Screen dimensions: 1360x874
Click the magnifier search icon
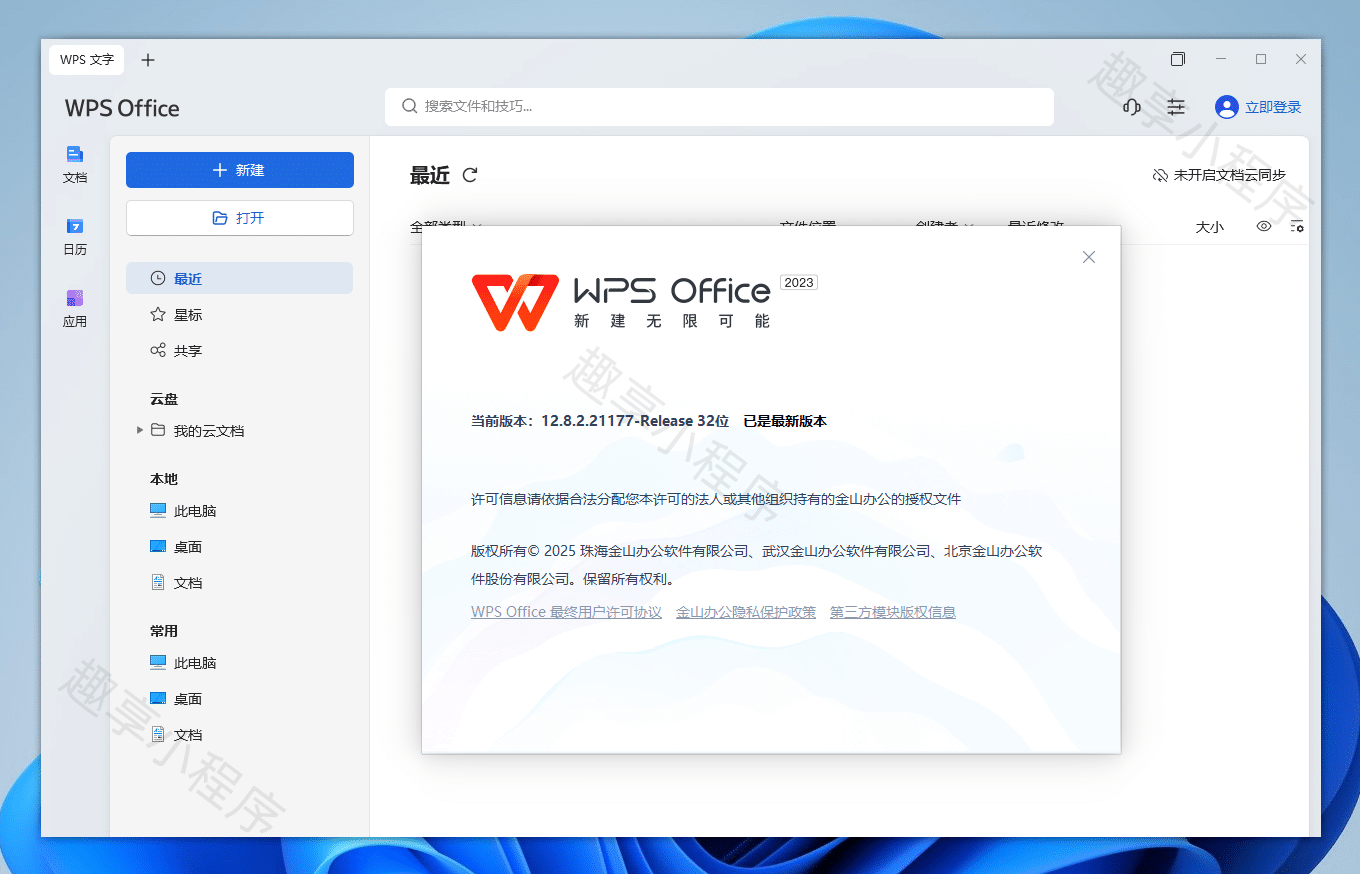409,106
